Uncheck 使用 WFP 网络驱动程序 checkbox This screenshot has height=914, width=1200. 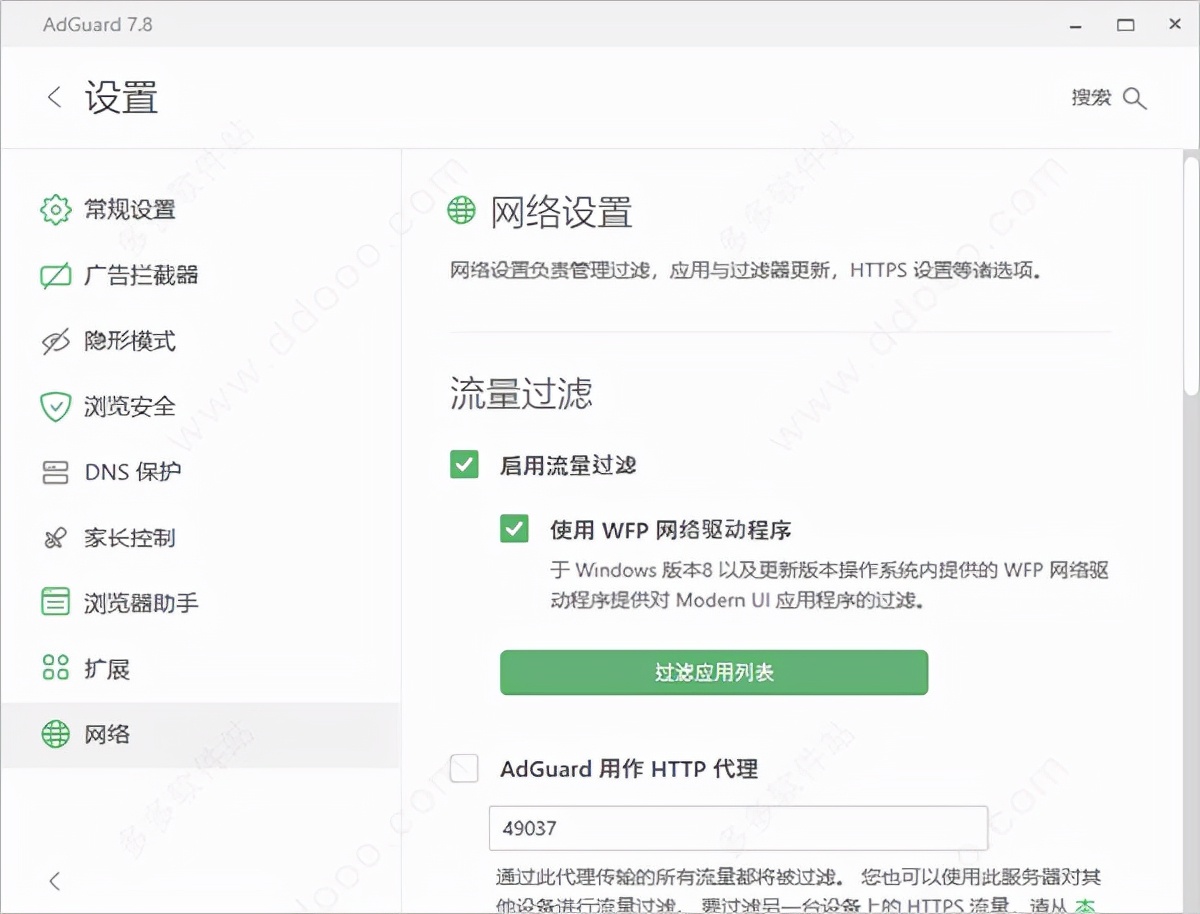click(x=514, y=529)
